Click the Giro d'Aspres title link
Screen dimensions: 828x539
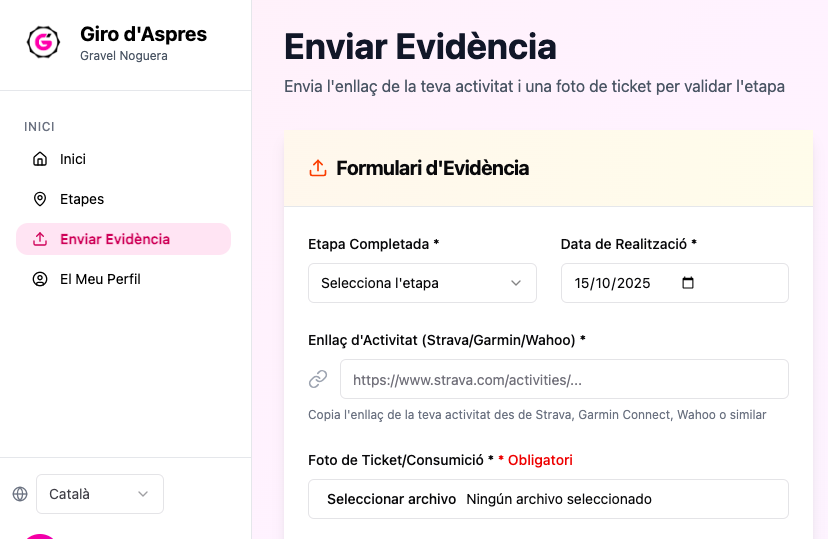pos(143,34)
